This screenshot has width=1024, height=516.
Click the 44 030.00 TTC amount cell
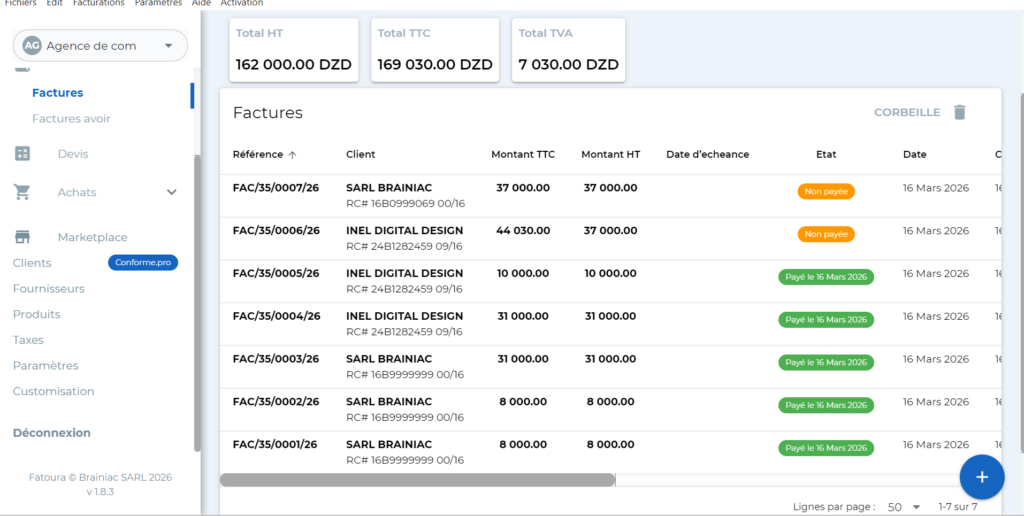pyautogui.click(x=523, y=231)
